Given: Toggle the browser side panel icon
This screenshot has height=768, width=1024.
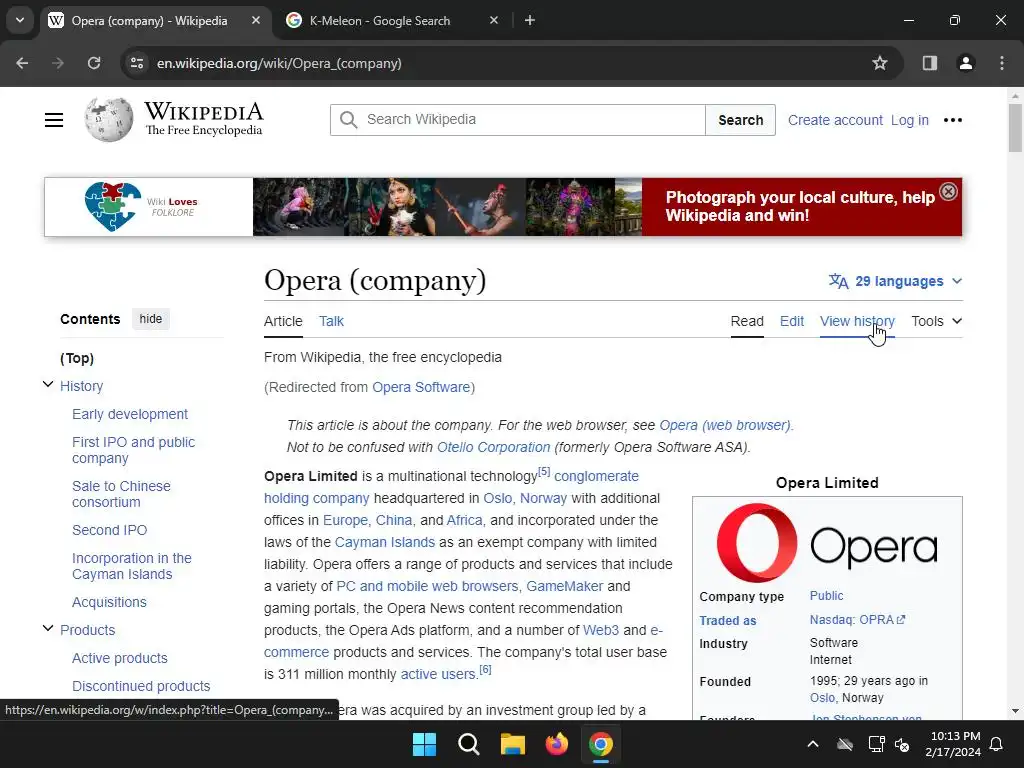Looking at the screenshot, I should click(x=930, y=63).
